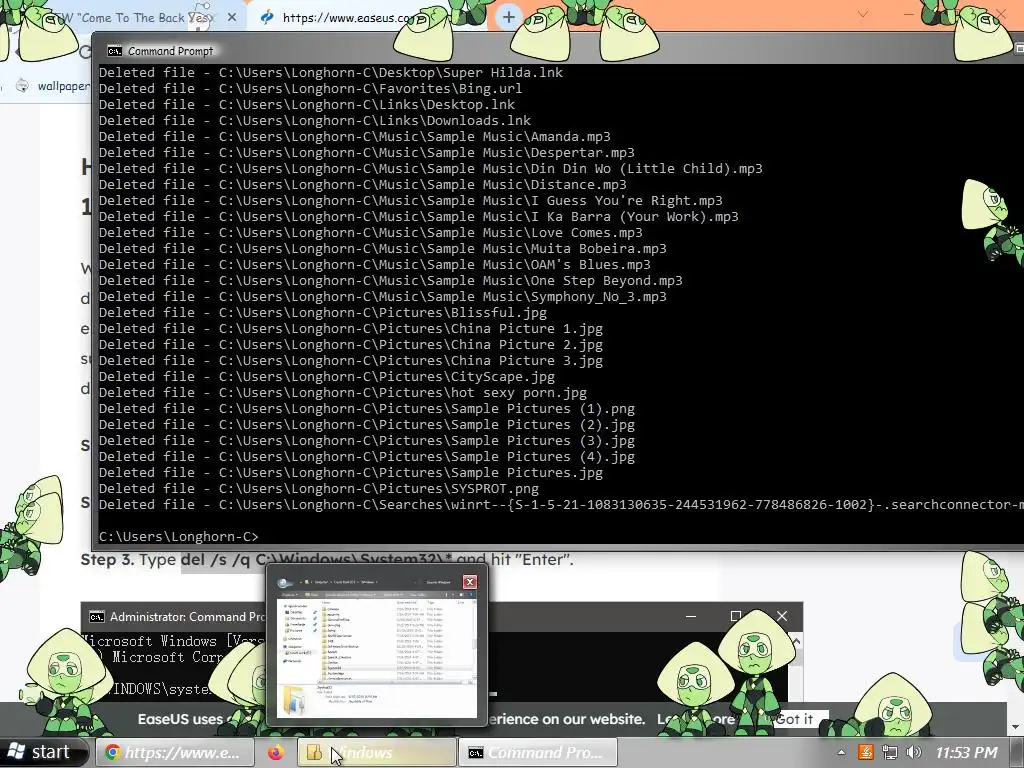This screenshot has height=768, width=1024.
Task: Activate the Command Prompt taskbar button
Action: pyautogui.click(x=538, y=752)
